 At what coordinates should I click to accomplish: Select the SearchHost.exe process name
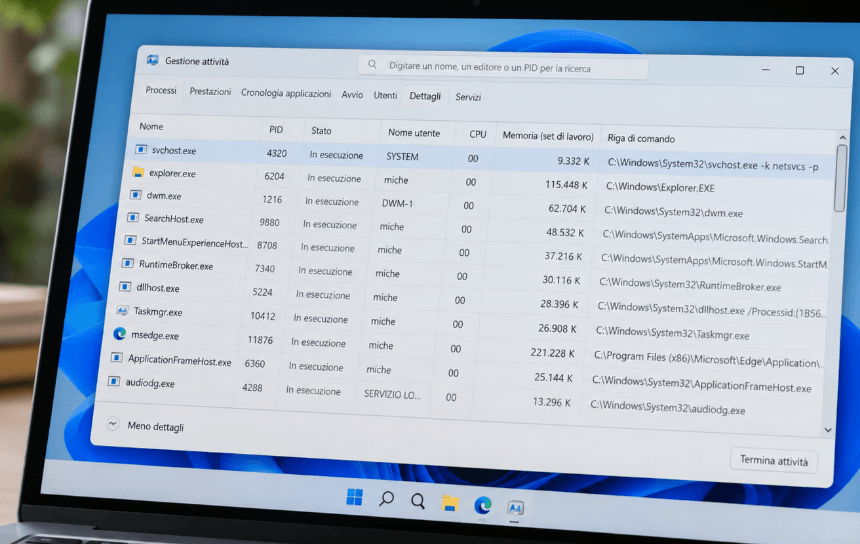(174, 219)
